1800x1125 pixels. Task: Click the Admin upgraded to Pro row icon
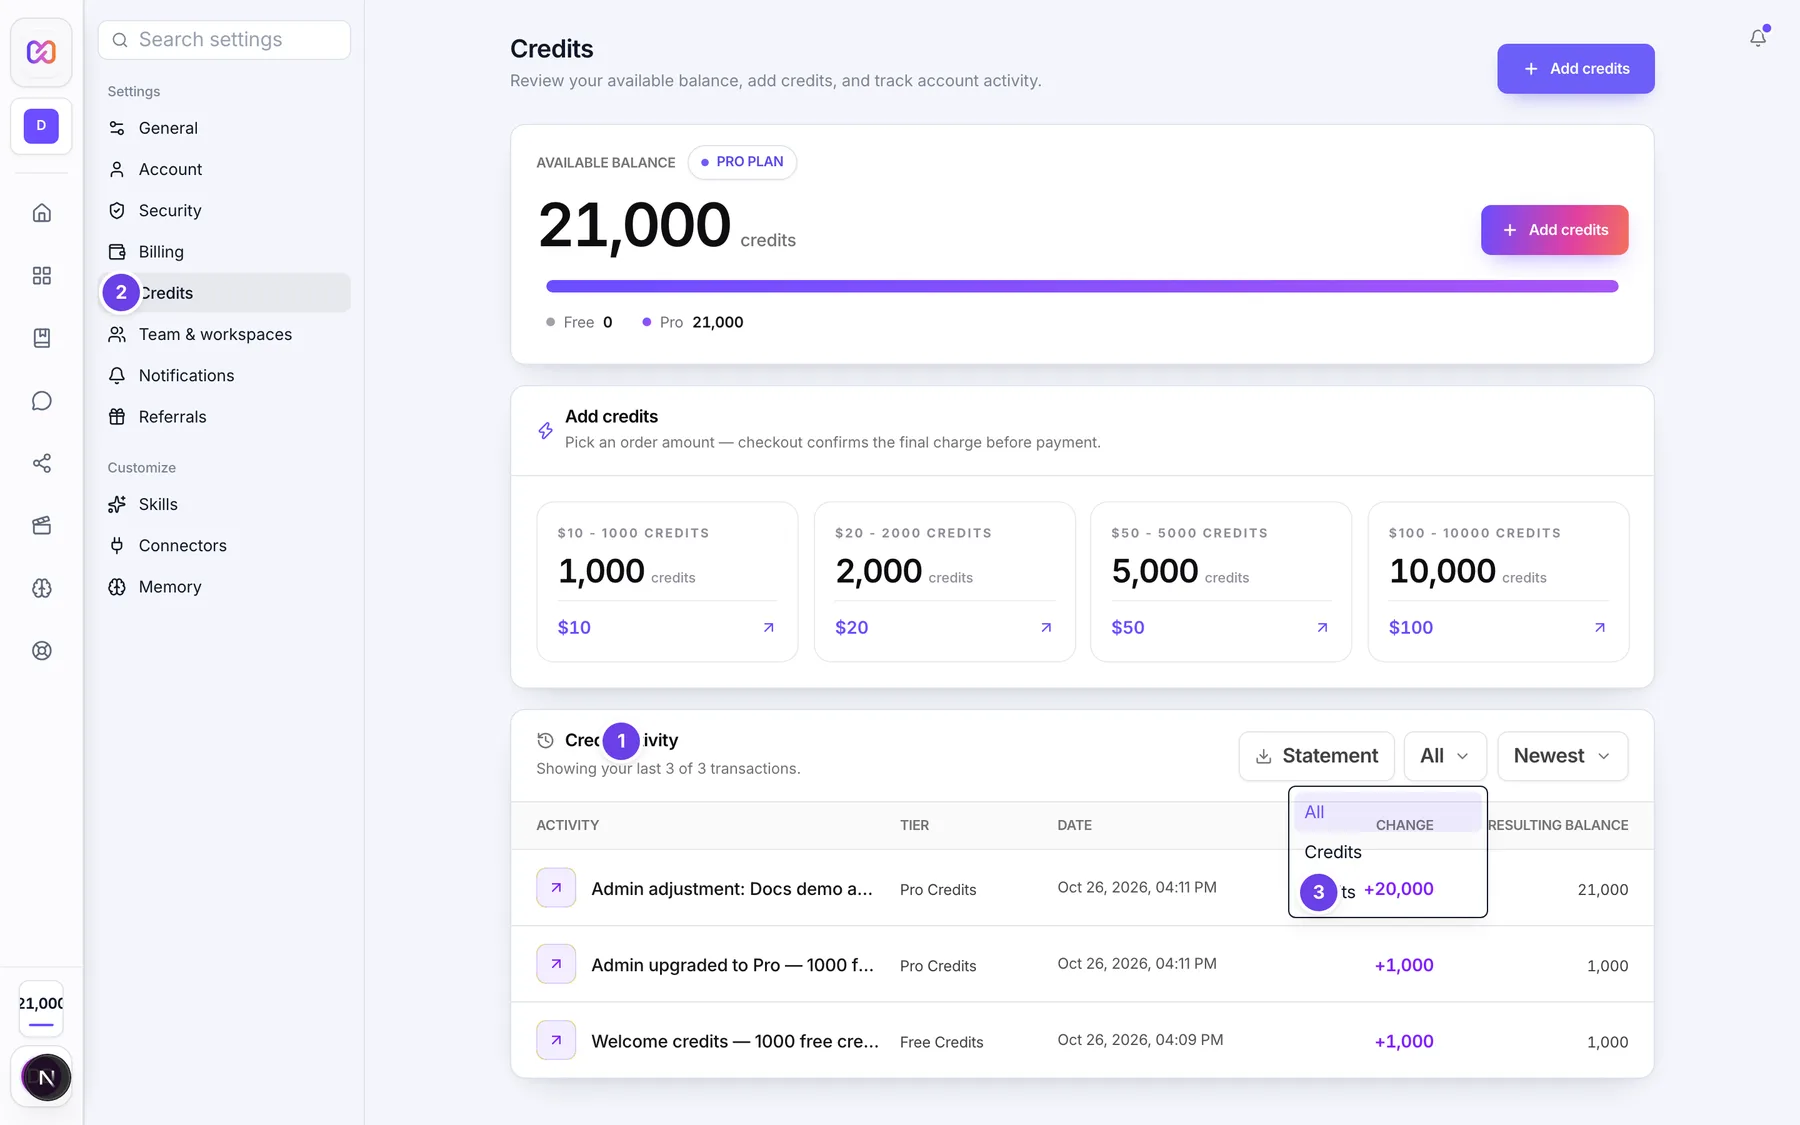[x=556, y=964]
